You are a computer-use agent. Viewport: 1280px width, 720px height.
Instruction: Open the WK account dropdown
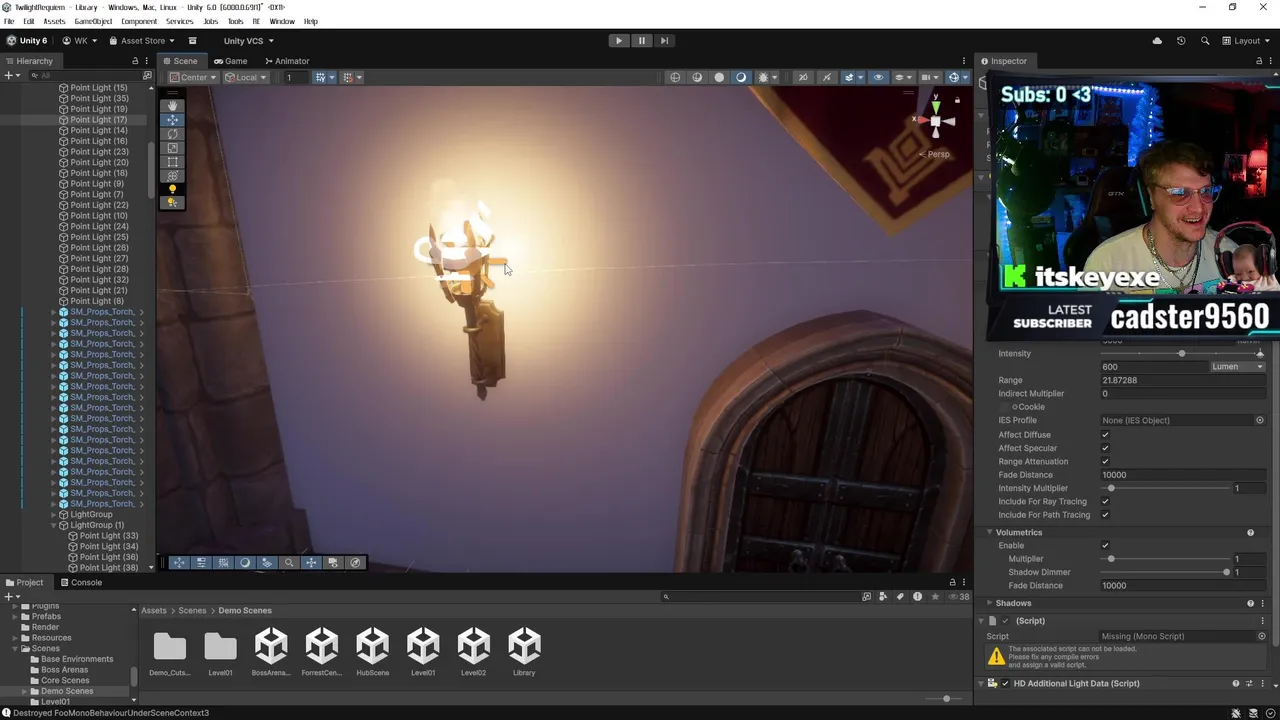click(x=80, y=41)
